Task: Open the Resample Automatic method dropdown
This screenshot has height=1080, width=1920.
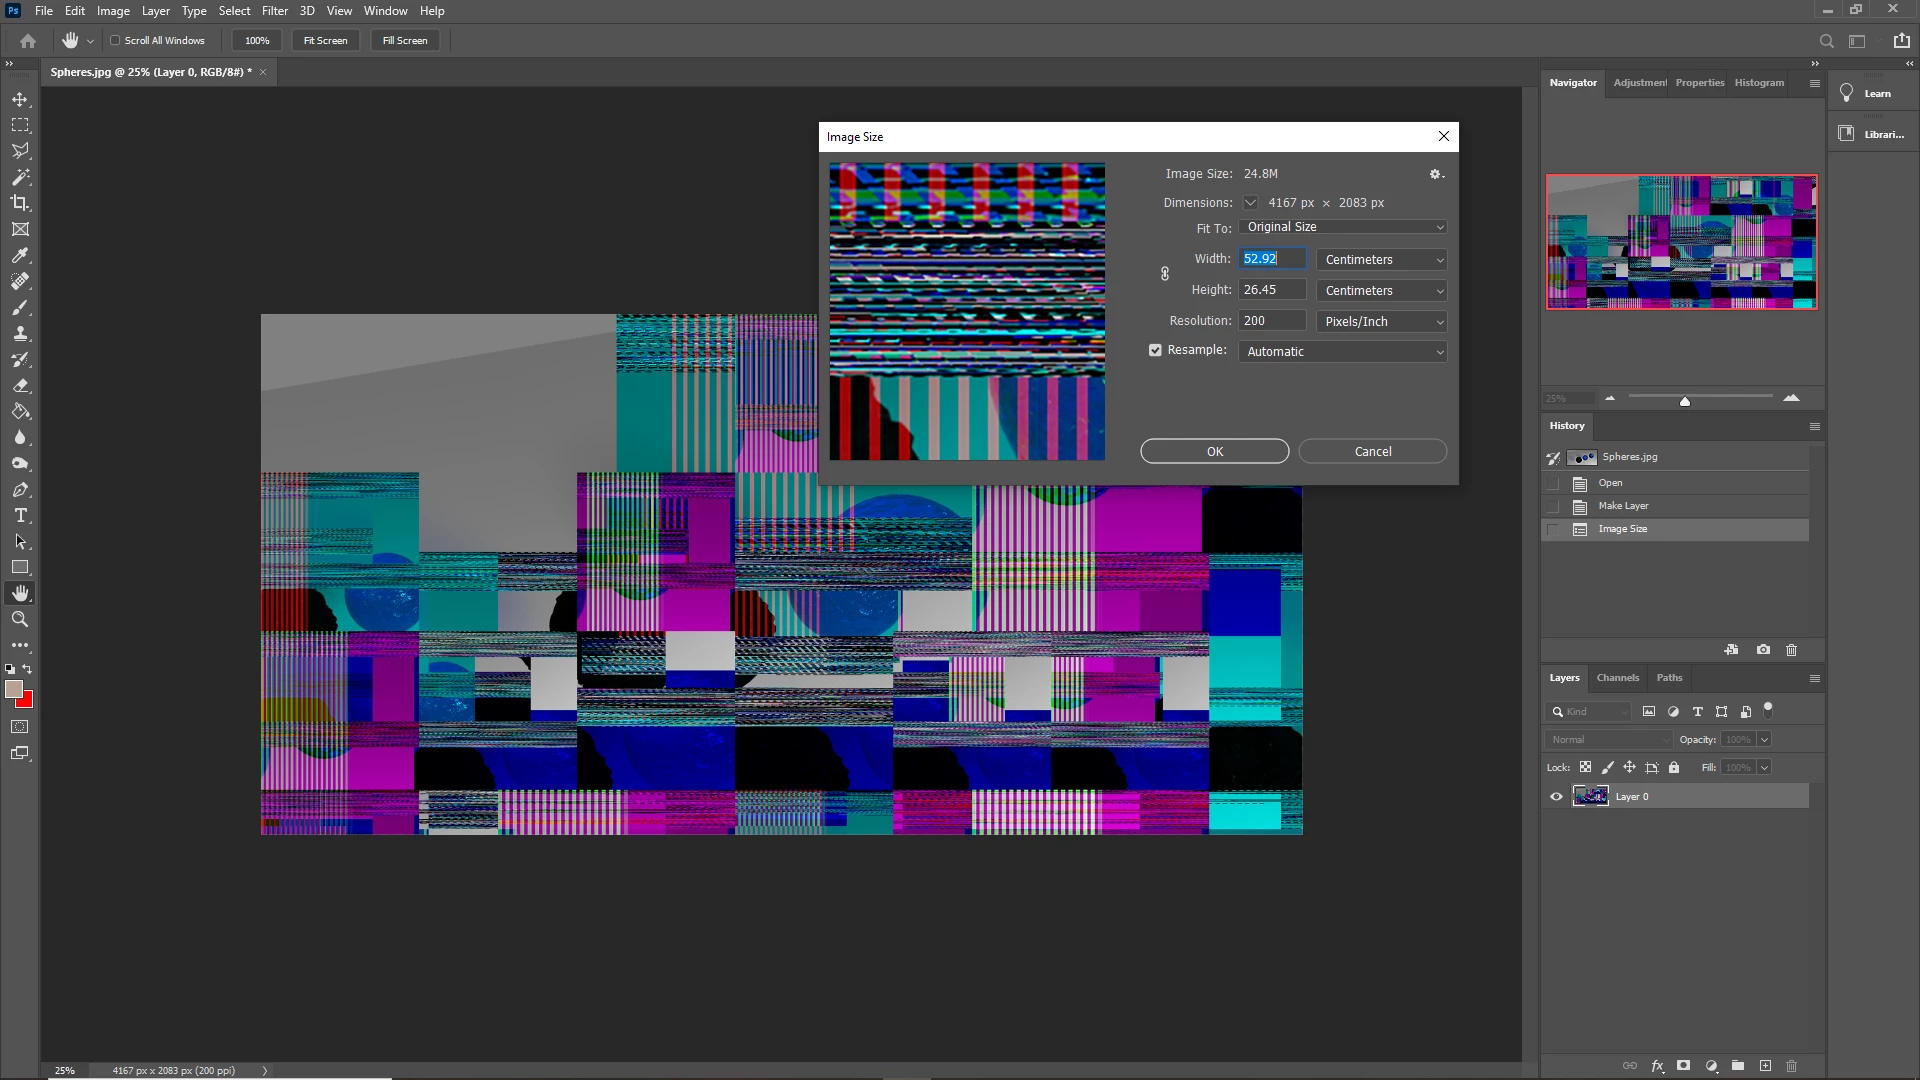Action: coord(1342,352)
